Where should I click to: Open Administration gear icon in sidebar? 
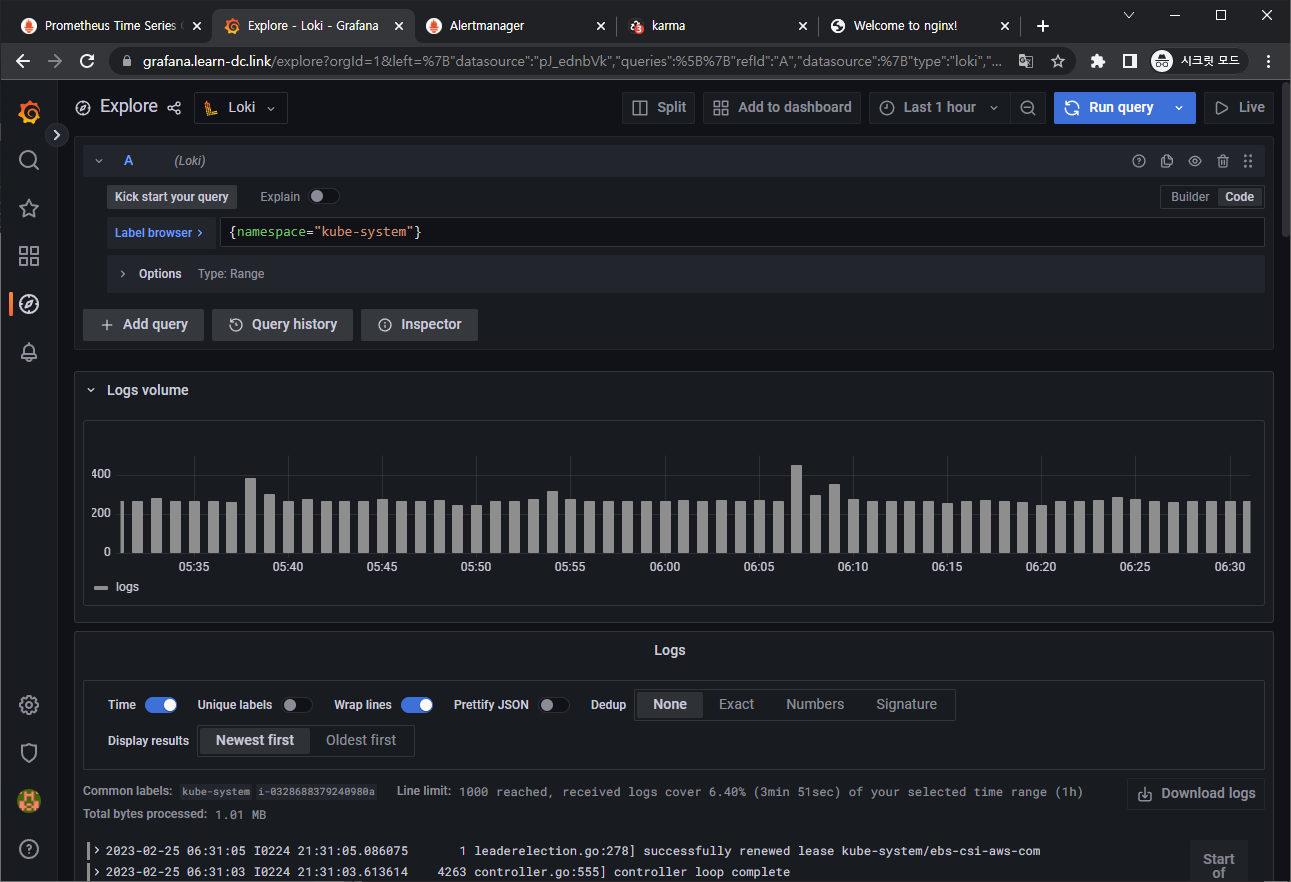[29, 705]
